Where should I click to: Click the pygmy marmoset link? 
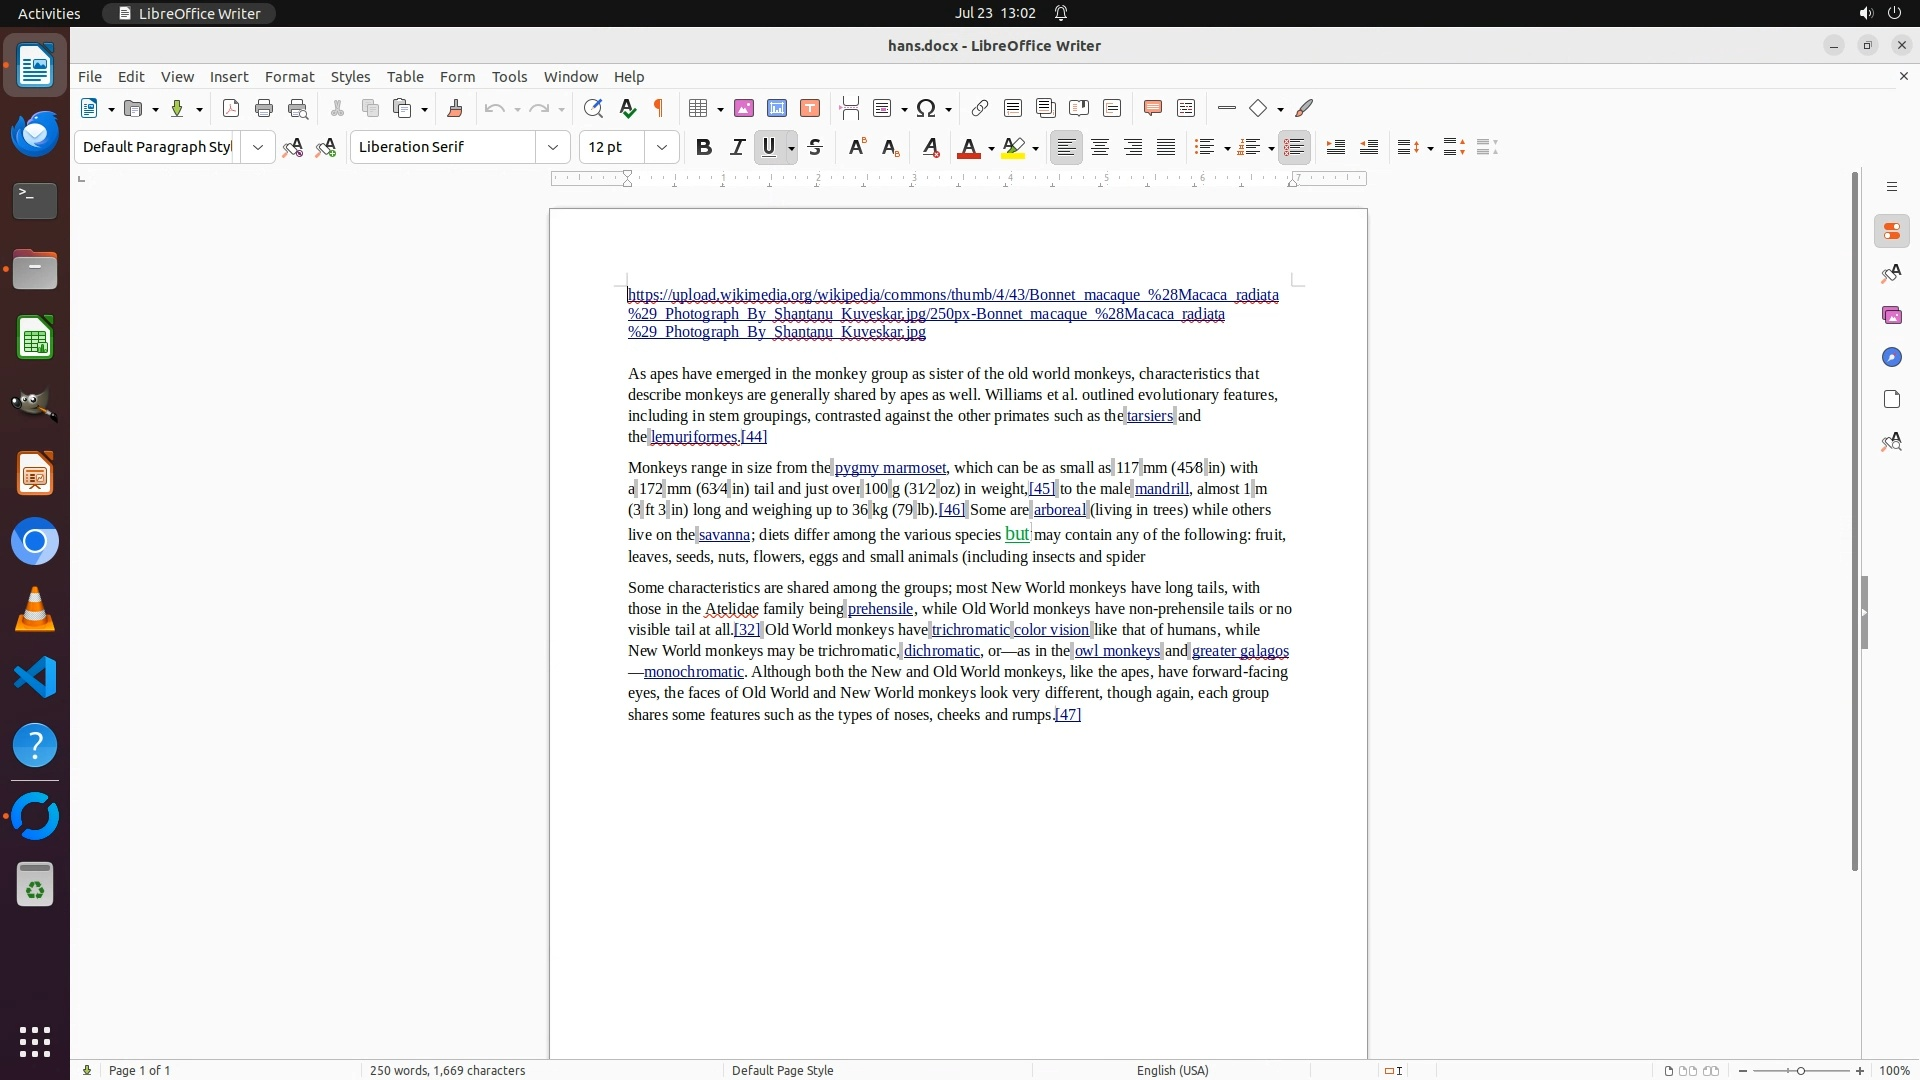pos(890,468)
